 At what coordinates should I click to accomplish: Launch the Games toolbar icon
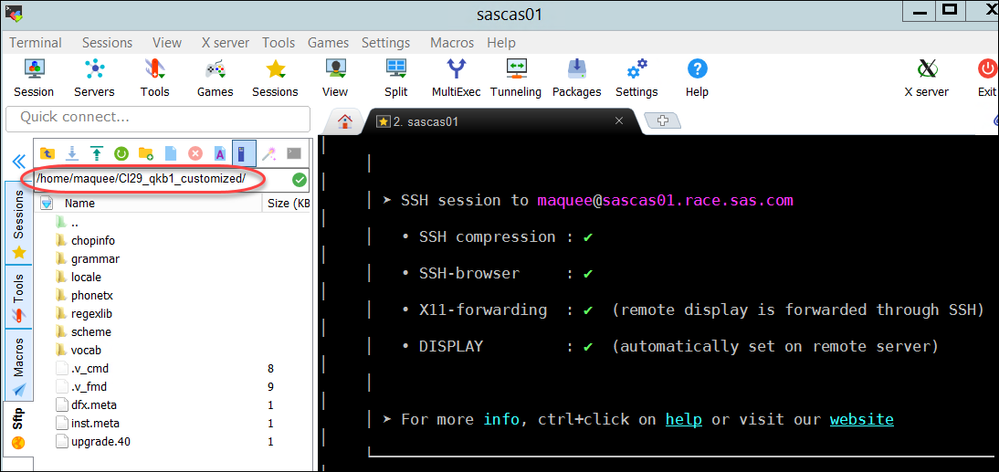coord(215,78)
